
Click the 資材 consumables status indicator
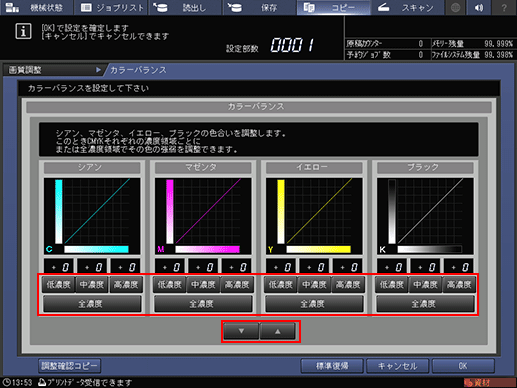489,383
